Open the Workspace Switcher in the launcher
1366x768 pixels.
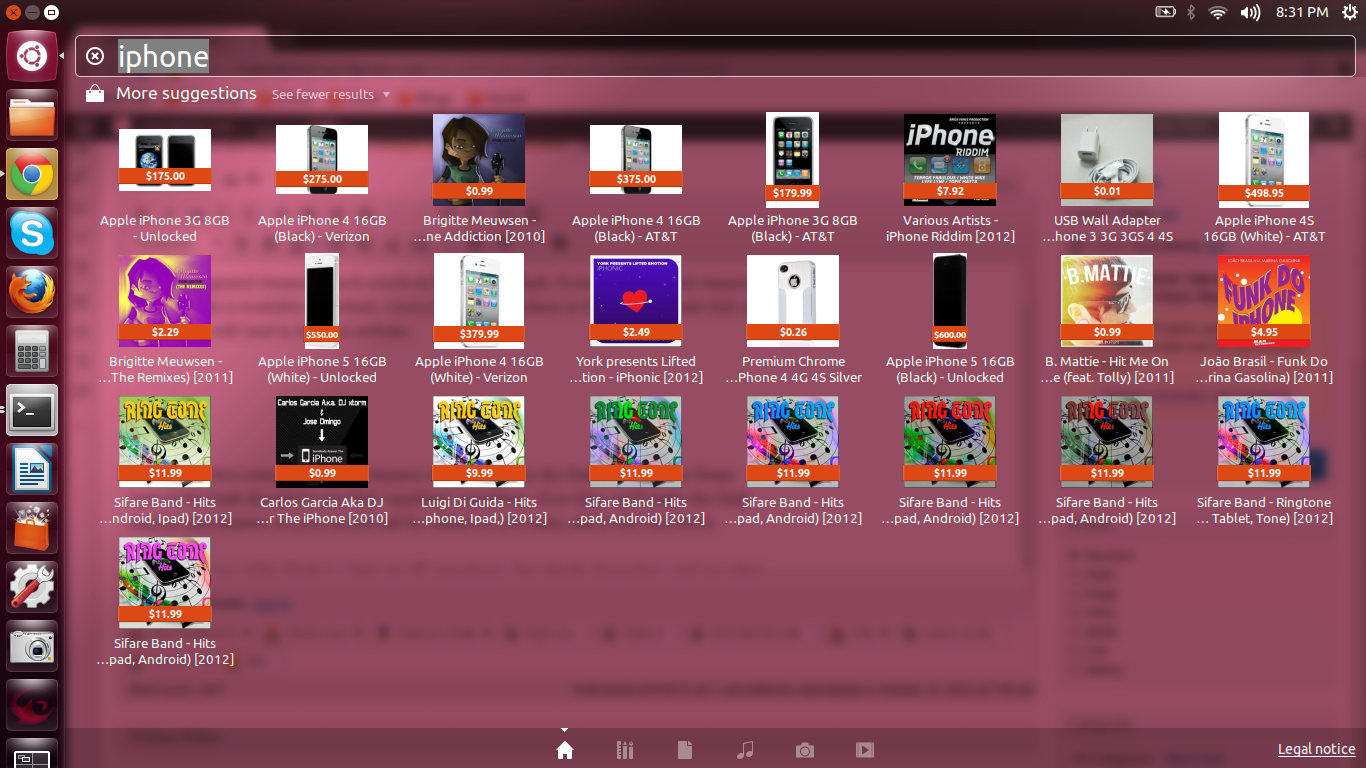pyautogui.click(x=32, y=755)
